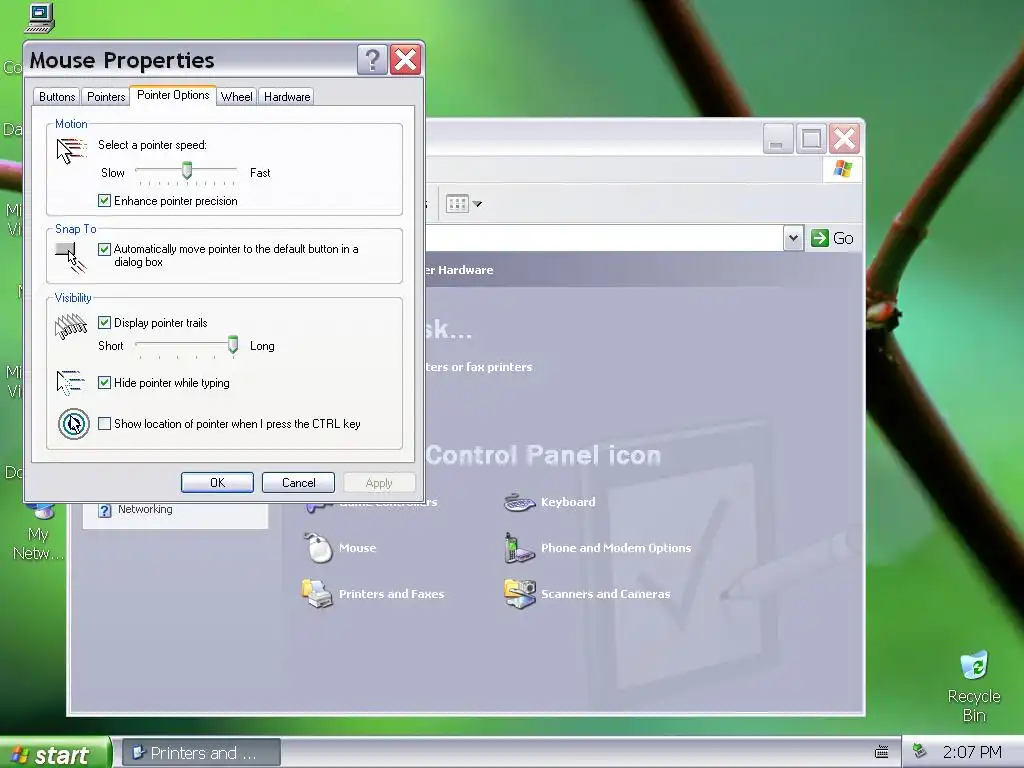Open the Scanners and Cameras icon
The width and height of the screenshot is (1024, 768).
pos(520,594)
